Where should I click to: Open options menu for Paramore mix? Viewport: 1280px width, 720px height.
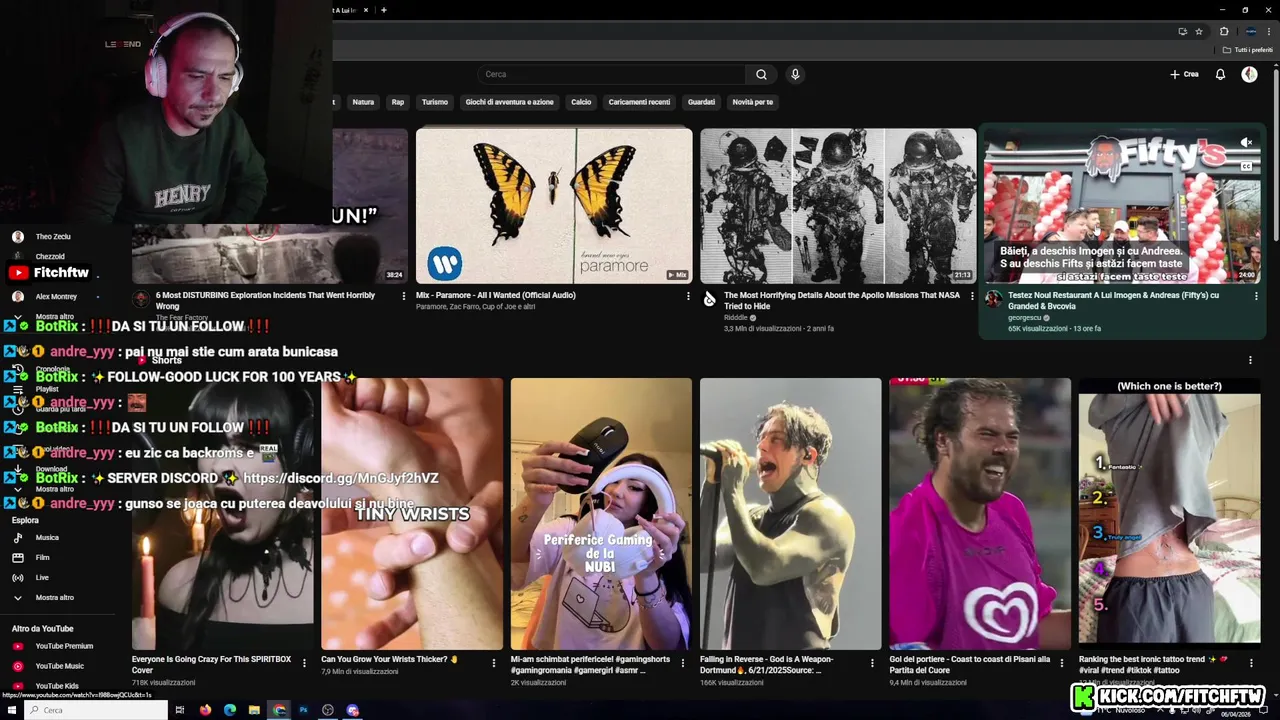pyautogui.click(x=687, y=296)
